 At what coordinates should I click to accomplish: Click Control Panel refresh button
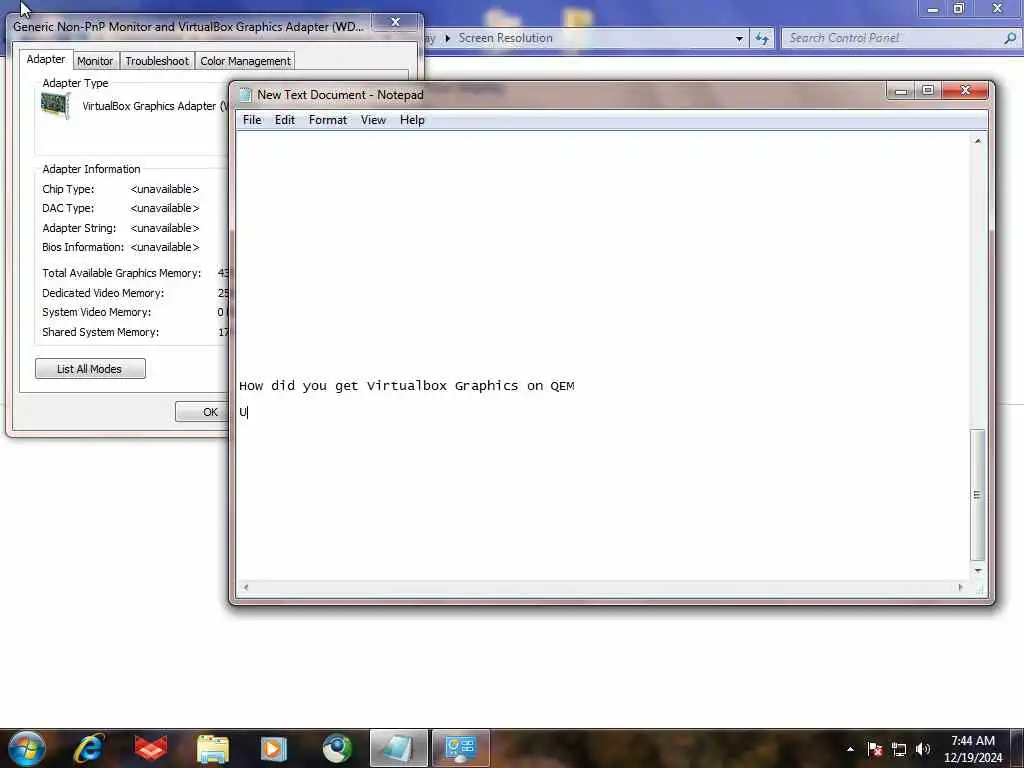point(761,39)
